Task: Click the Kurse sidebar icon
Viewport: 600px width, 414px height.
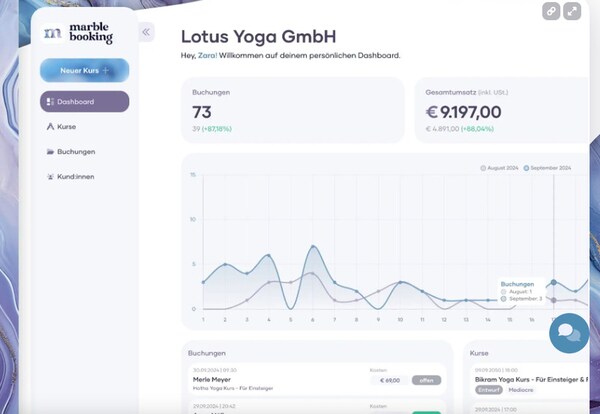Action: (50, 127)
